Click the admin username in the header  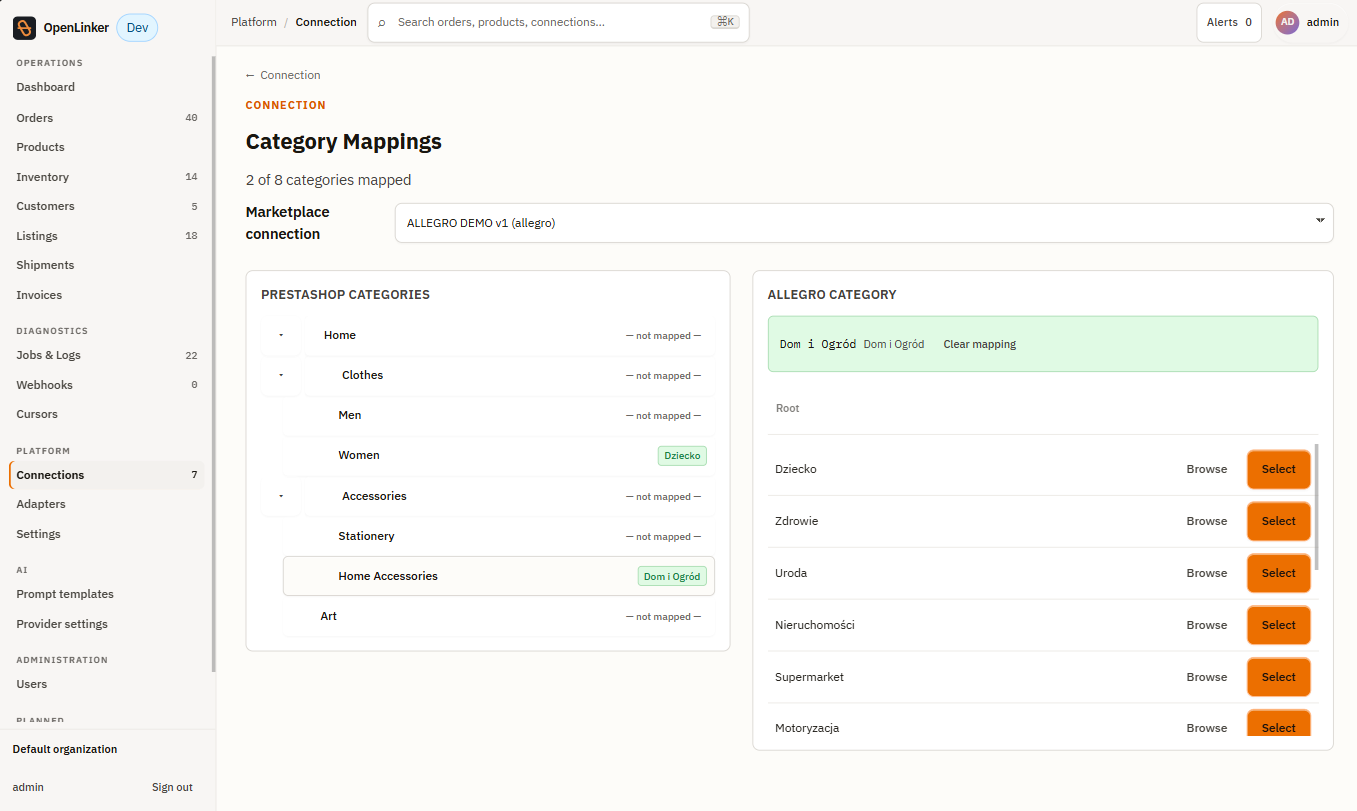coord(1322,22)
